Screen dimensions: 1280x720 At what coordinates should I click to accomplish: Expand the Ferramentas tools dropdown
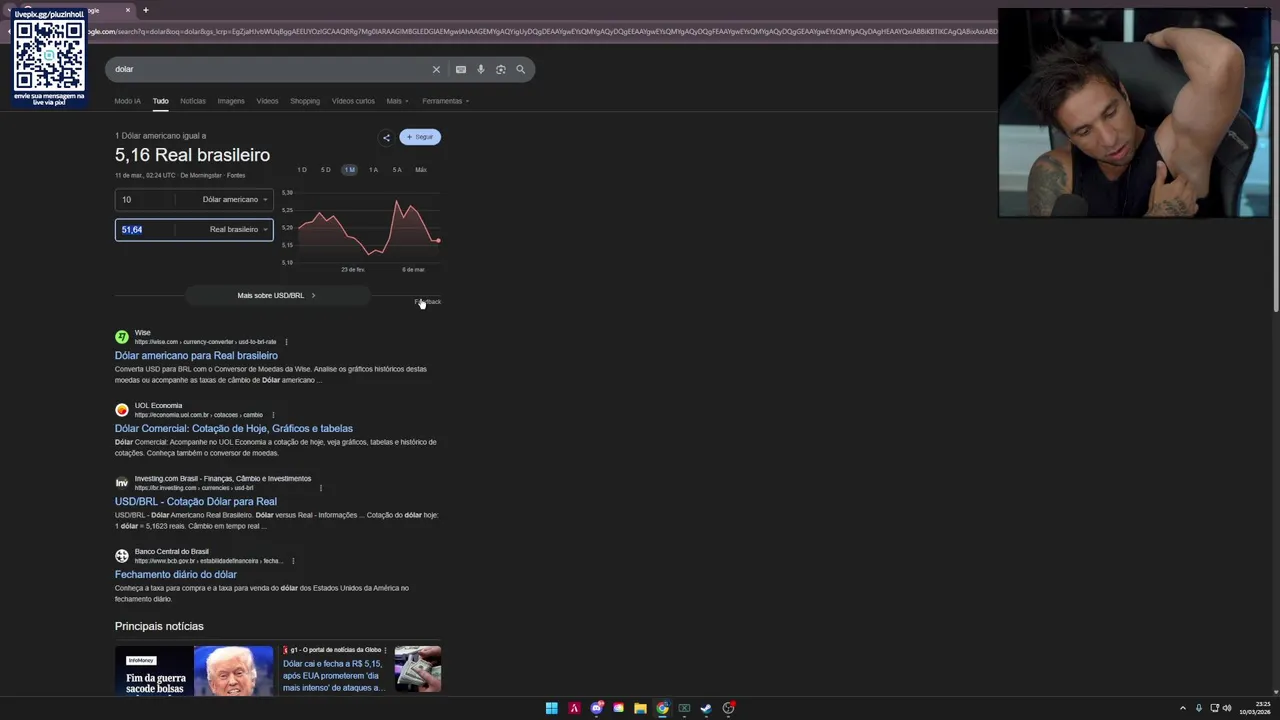pyautogui.click(x=446, y=101)
